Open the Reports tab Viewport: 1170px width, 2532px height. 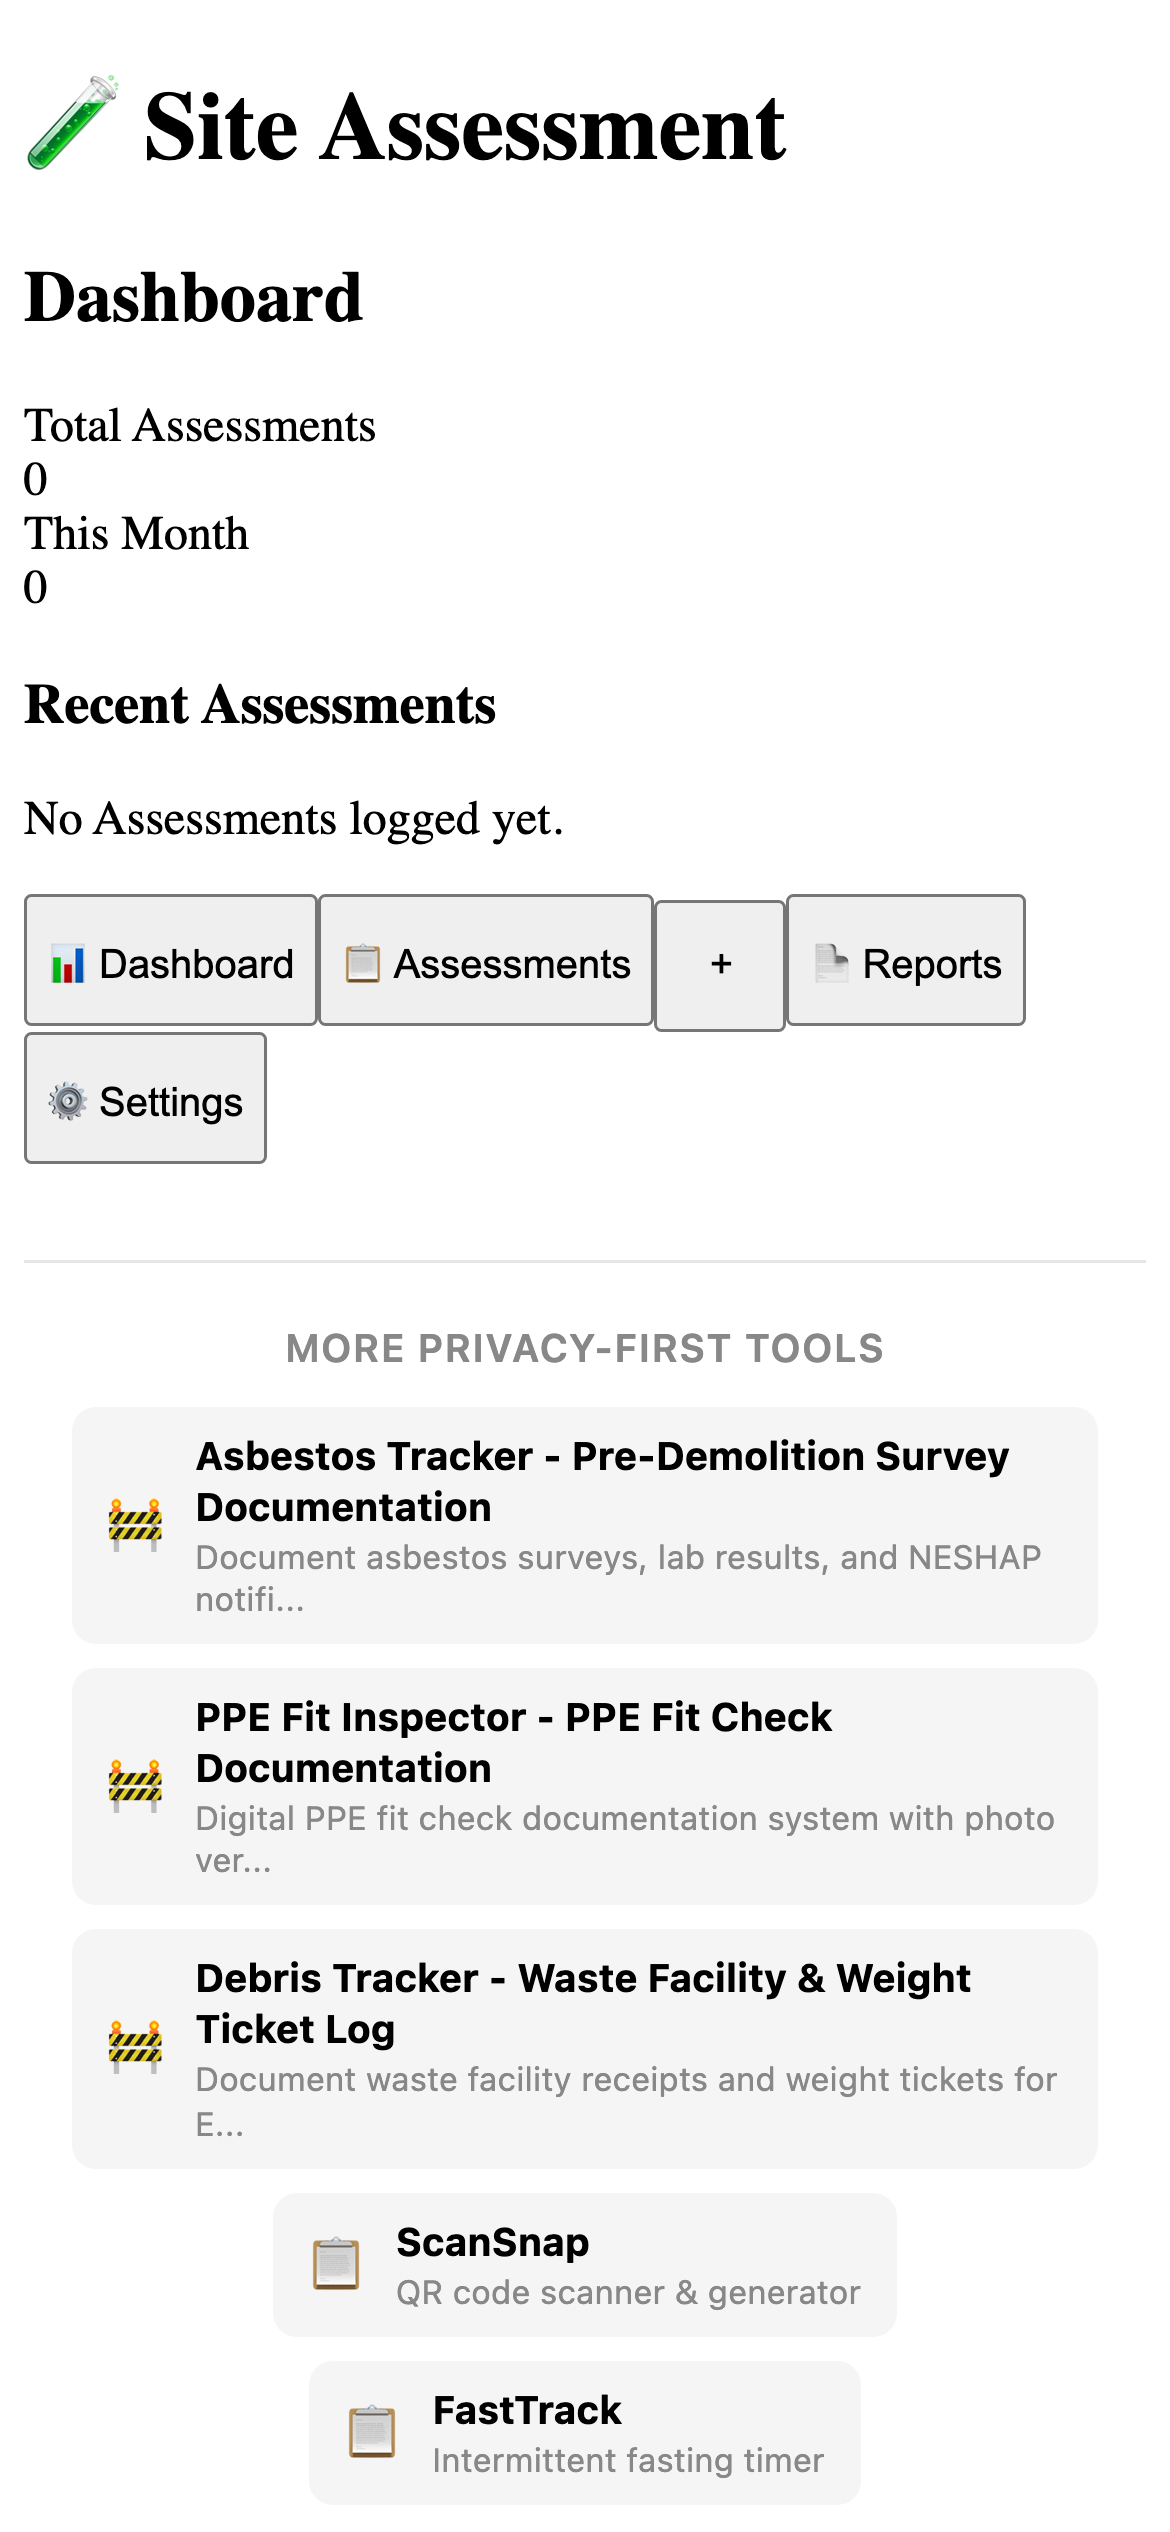click(905, 963)
